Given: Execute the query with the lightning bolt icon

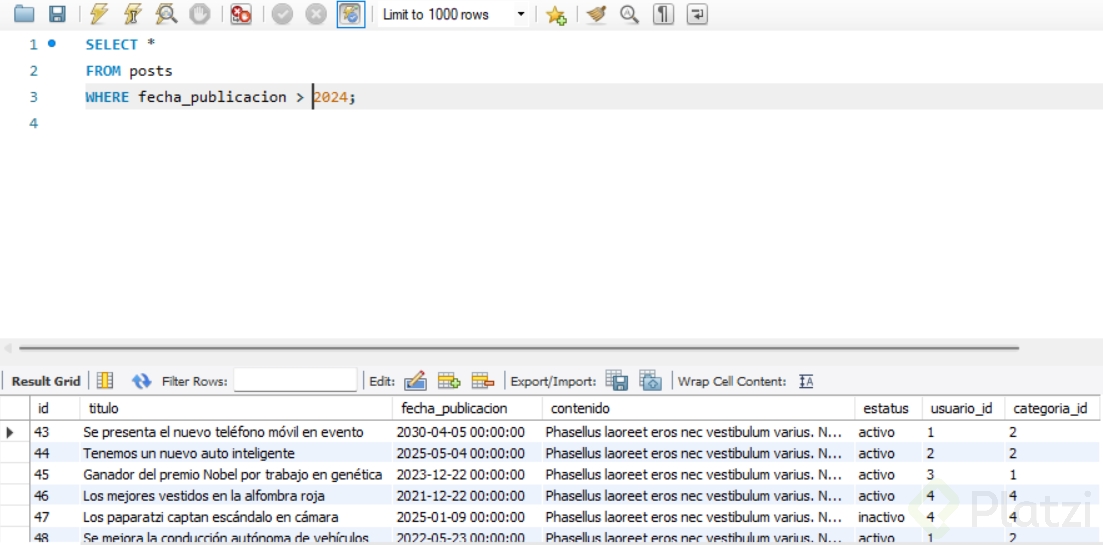Looking at the screenshot, I should tap(97, 13).
